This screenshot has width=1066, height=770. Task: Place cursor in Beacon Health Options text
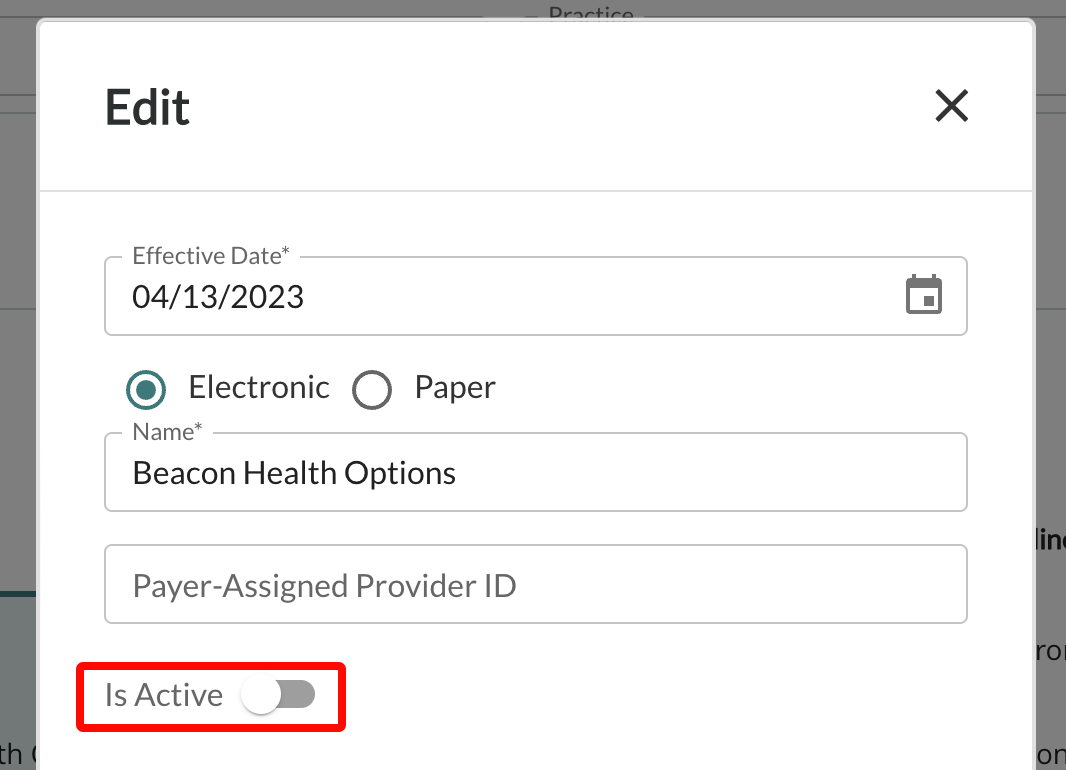pos(294,474)
